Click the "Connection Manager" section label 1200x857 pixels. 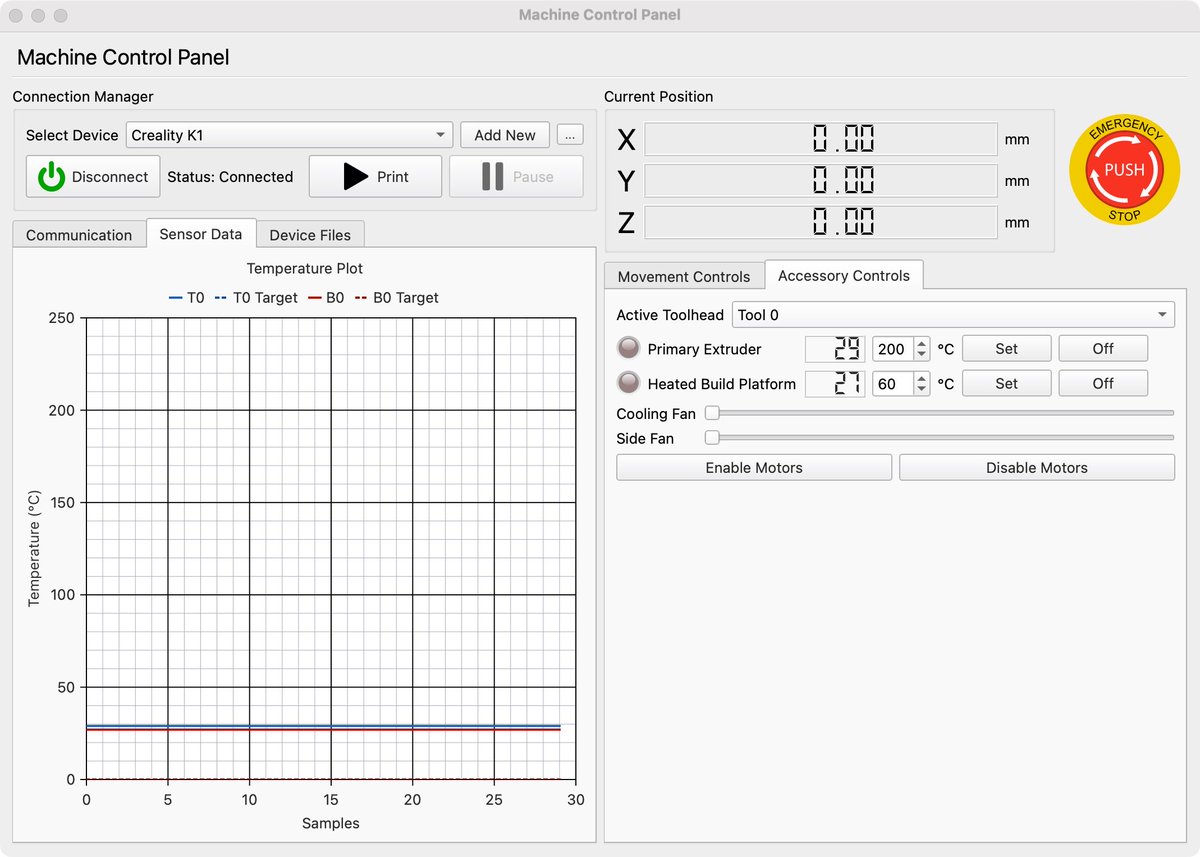83,97
